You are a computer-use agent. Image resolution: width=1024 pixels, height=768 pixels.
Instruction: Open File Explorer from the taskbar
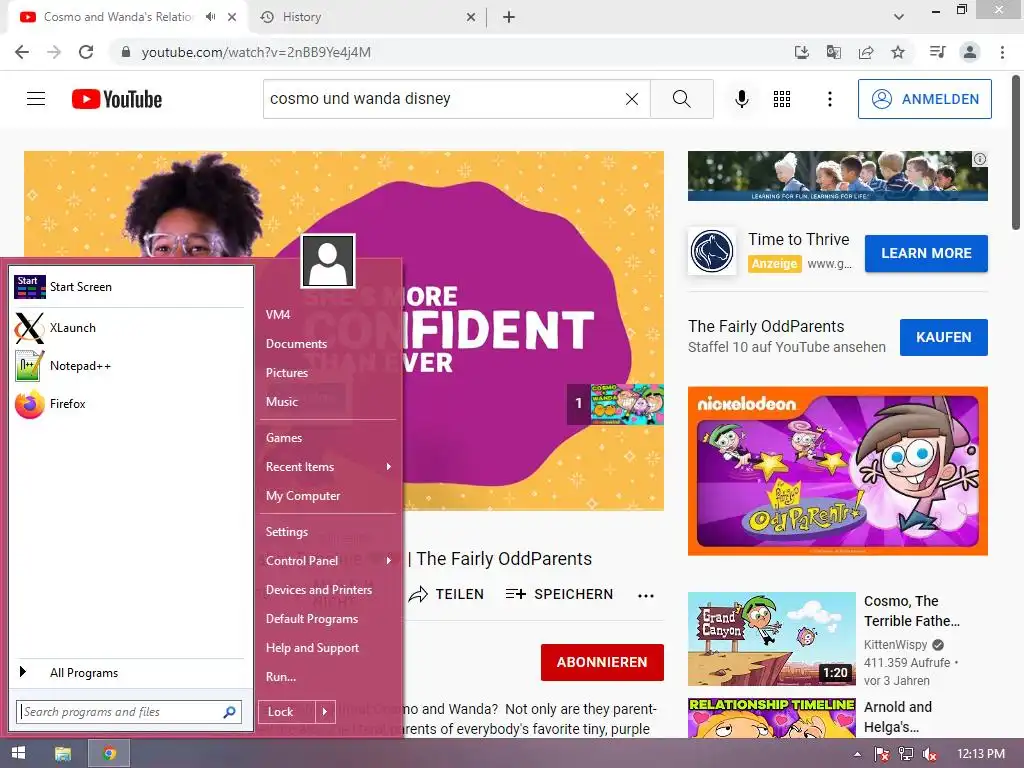(x=63, y=754)
